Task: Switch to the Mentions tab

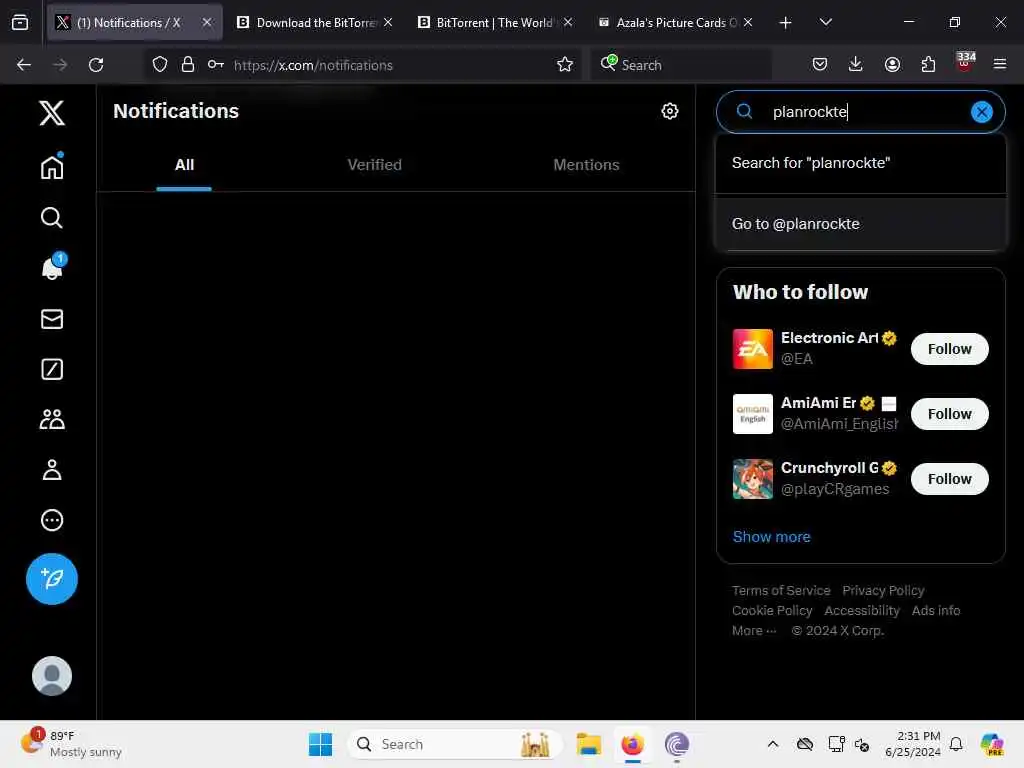Action: tap(586, 165)
